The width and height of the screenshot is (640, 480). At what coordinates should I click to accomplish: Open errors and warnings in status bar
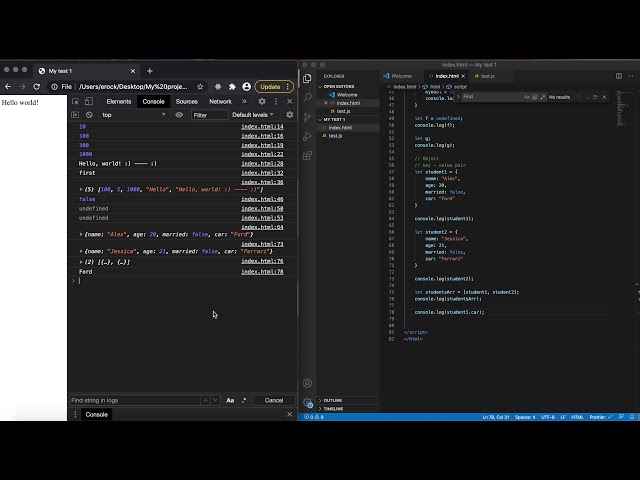click(x=314, y=417)
